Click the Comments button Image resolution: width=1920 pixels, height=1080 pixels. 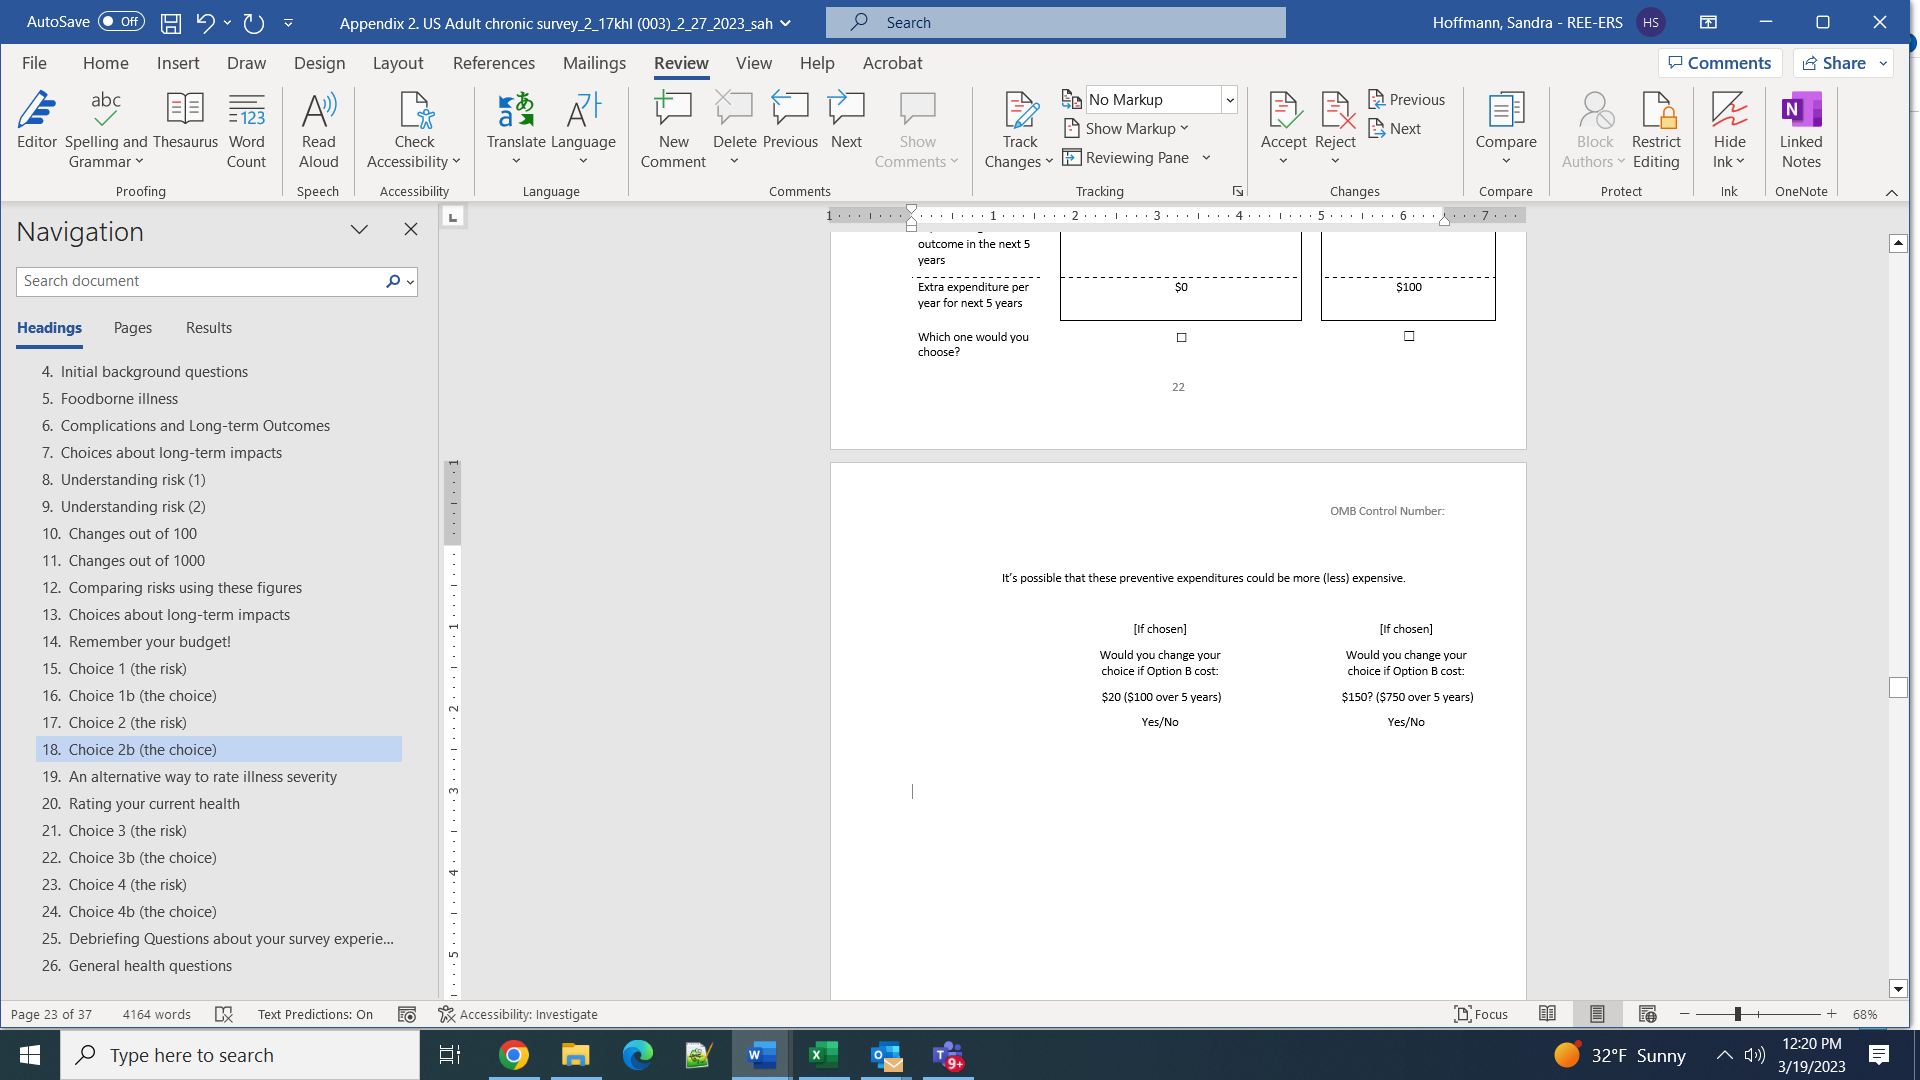click(1720, 63)
